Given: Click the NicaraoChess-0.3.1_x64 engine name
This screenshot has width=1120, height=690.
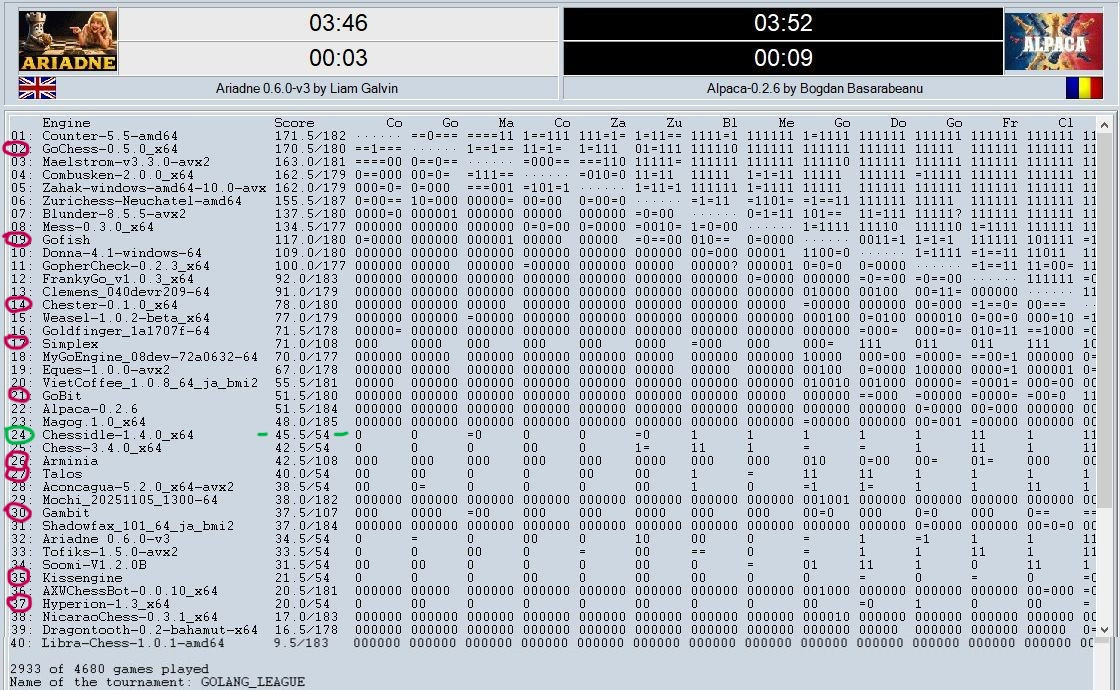Looking at the screenshot, I should (x=130, y=616).
